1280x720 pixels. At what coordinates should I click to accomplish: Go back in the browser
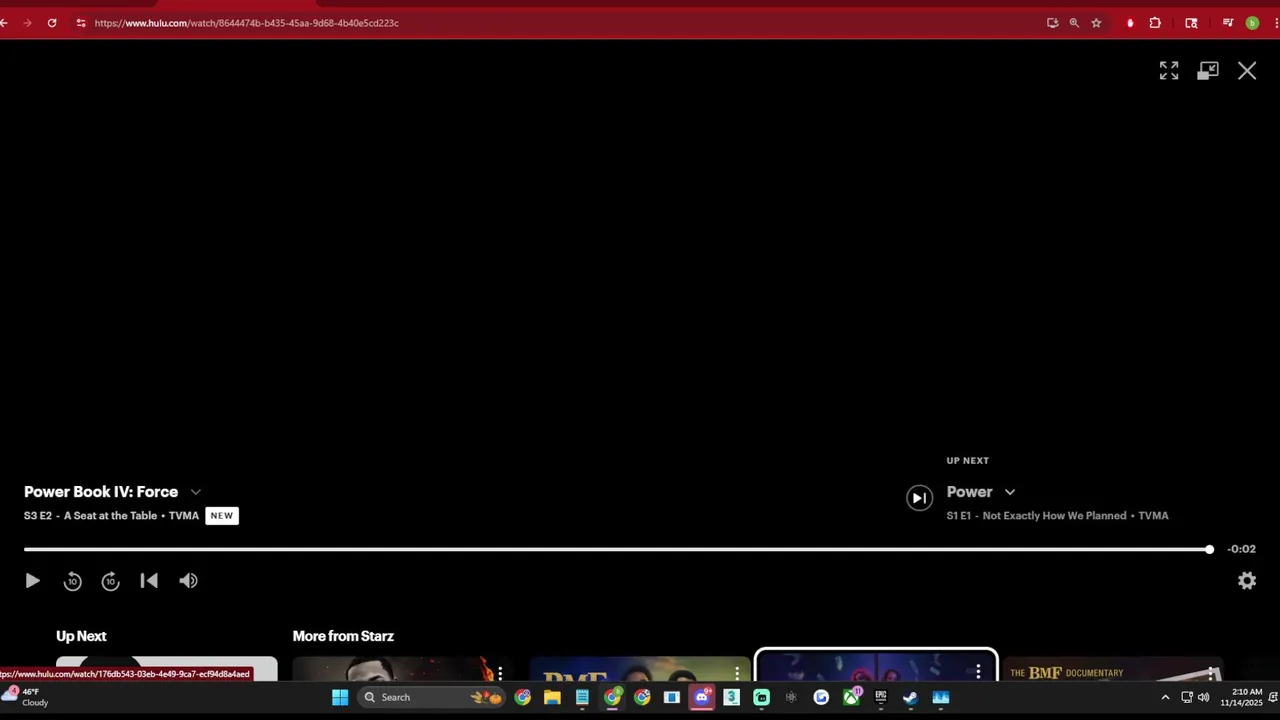click(4, 23)
